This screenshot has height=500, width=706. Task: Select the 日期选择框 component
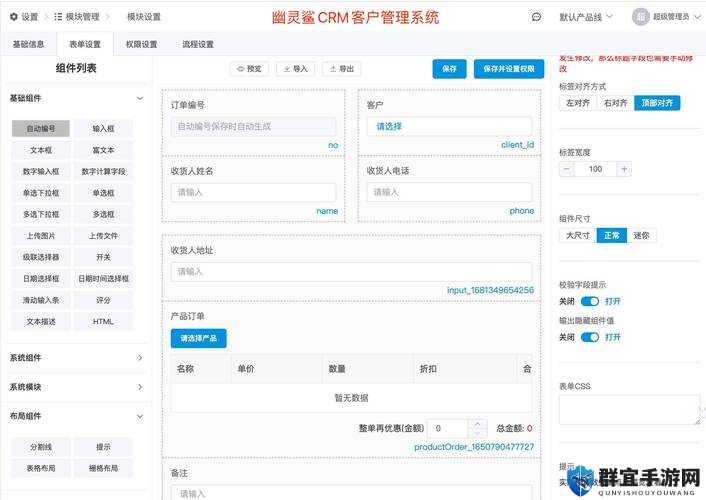[x=41, y=278]
